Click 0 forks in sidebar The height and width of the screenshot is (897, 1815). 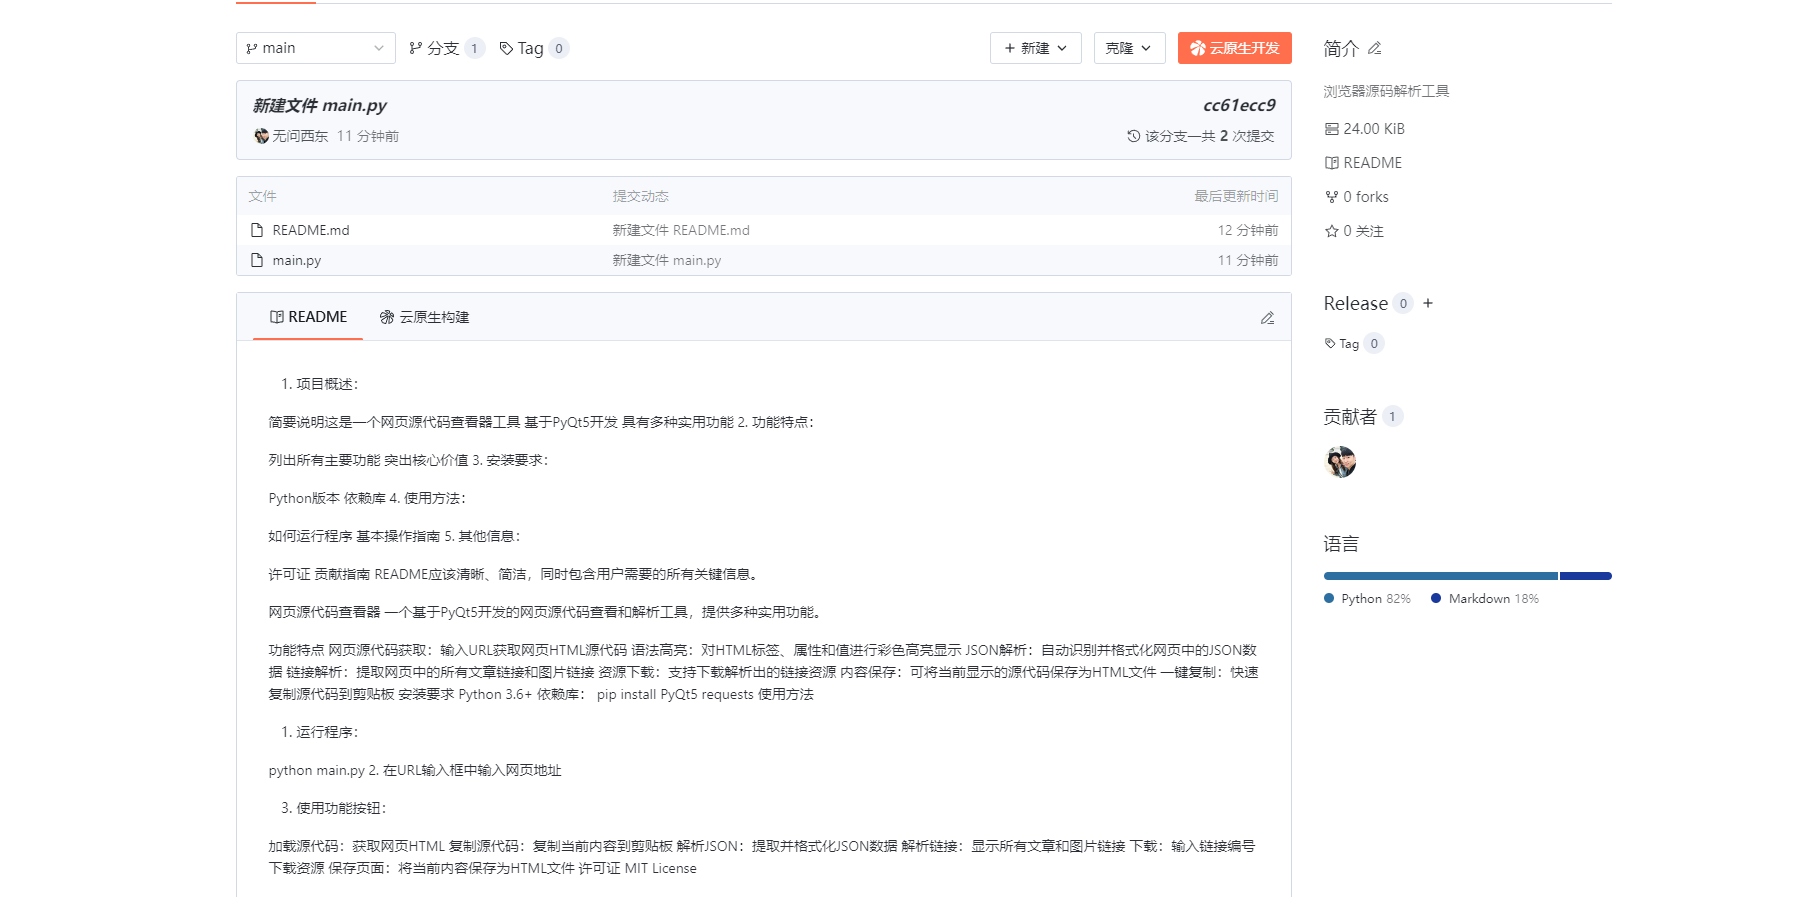click(1357, 197)
